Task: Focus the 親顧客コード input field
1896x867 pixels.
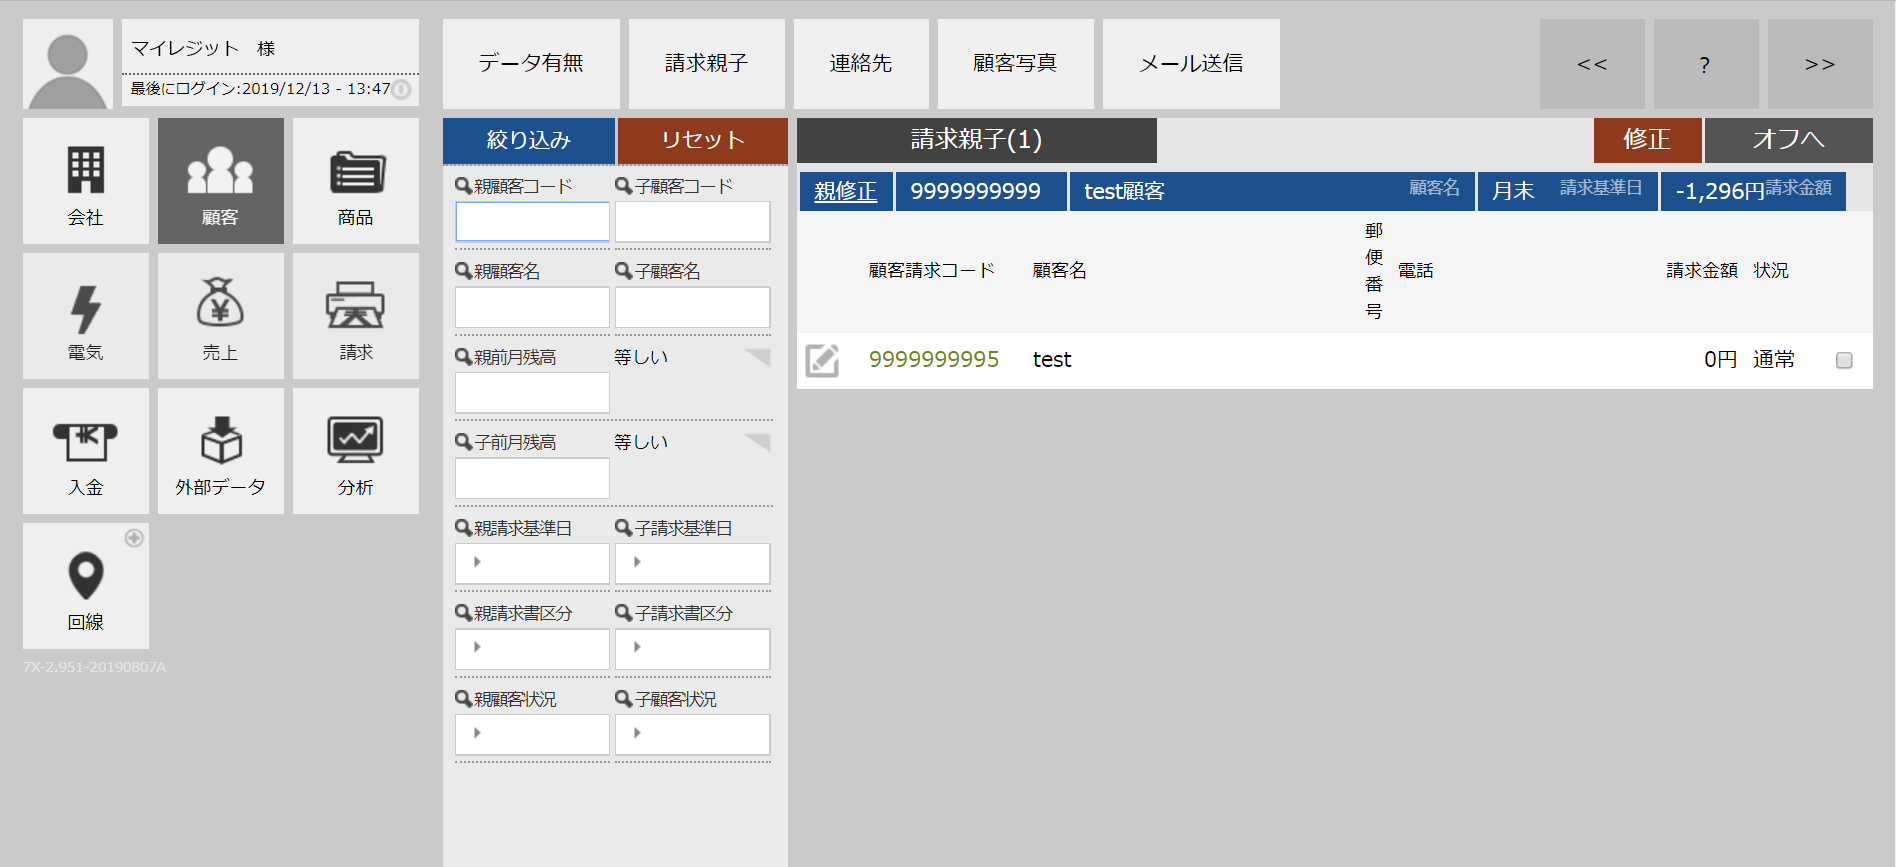Action: click(532, 222)
